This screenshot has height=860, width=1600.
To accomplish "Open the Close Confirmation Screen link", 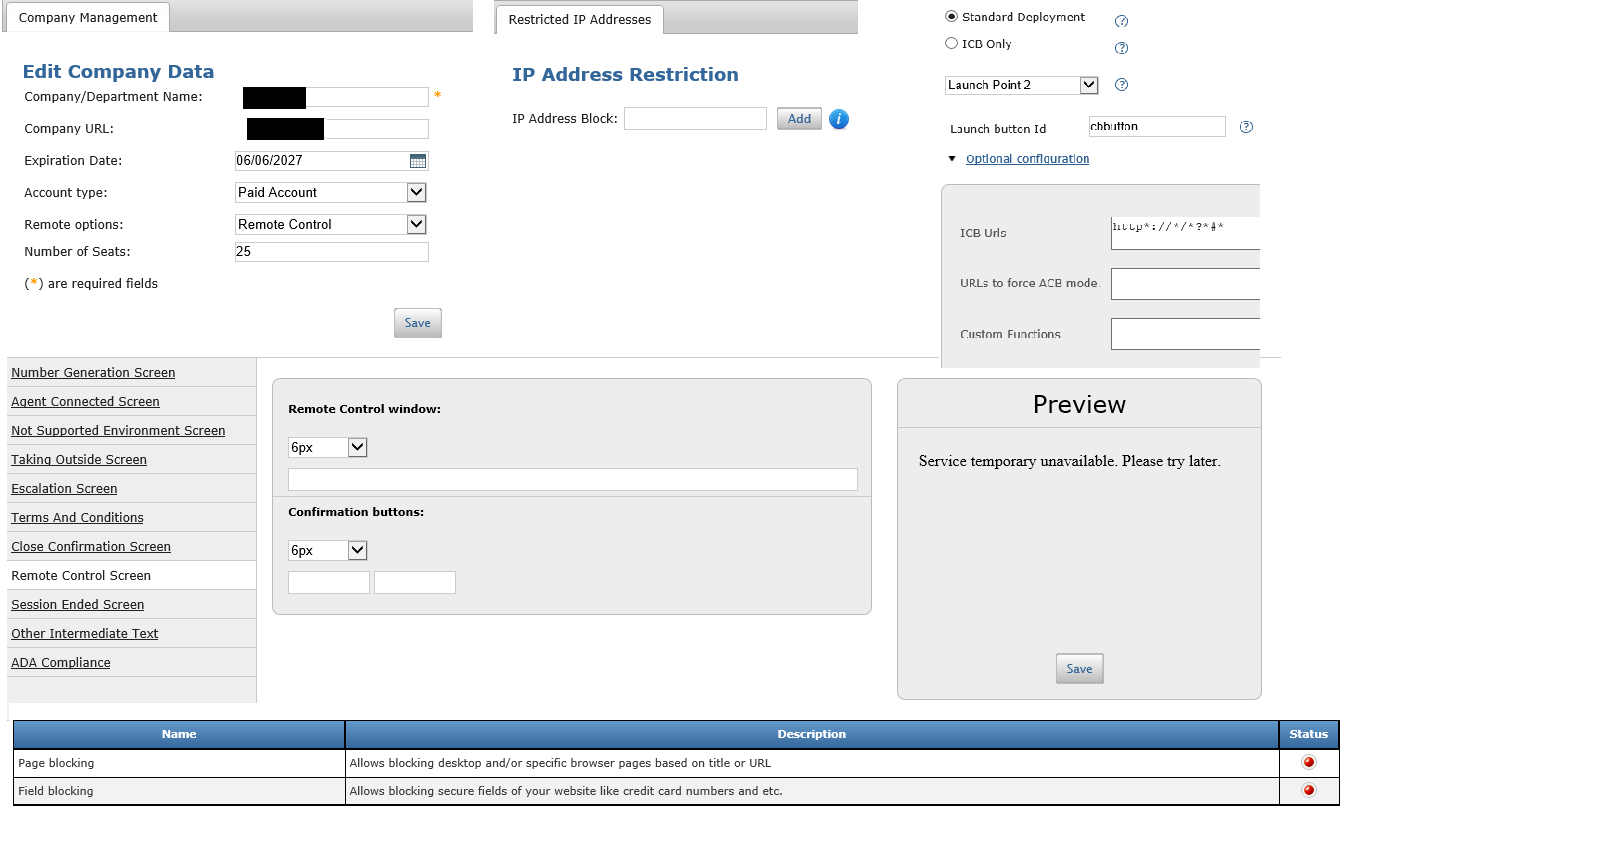I will click(91, 547).
